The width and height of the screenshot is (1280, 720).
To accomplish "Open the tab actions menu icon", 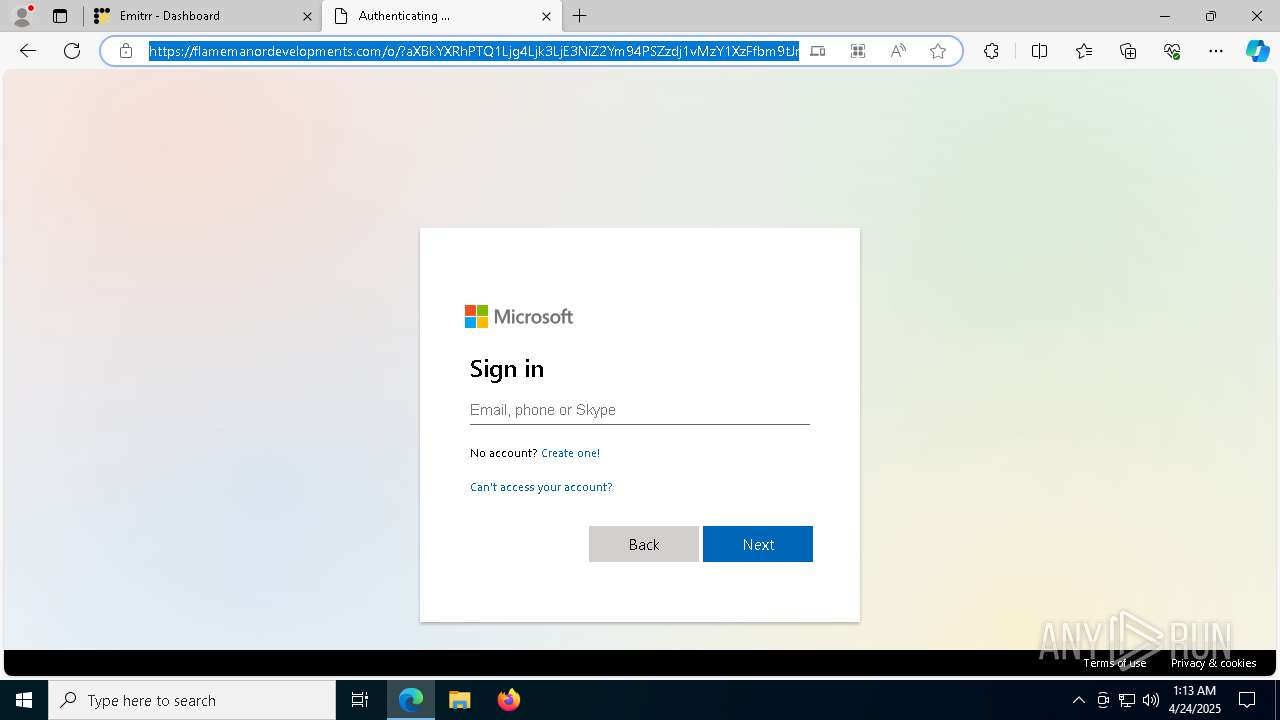I will (x=60, y=16).
